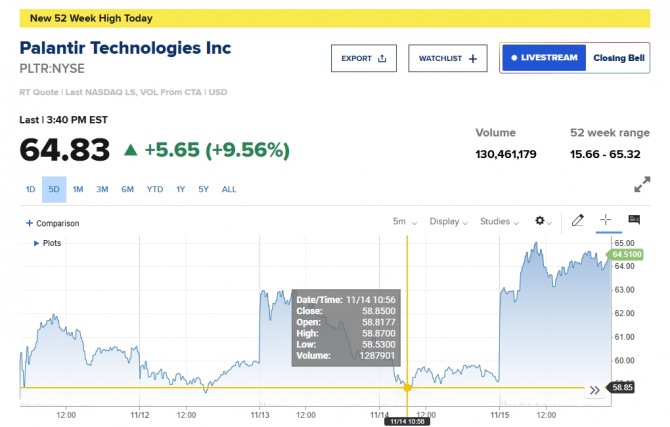Expand the Plots section
Screen dimensions: 670x427
[x=38, y=243]
